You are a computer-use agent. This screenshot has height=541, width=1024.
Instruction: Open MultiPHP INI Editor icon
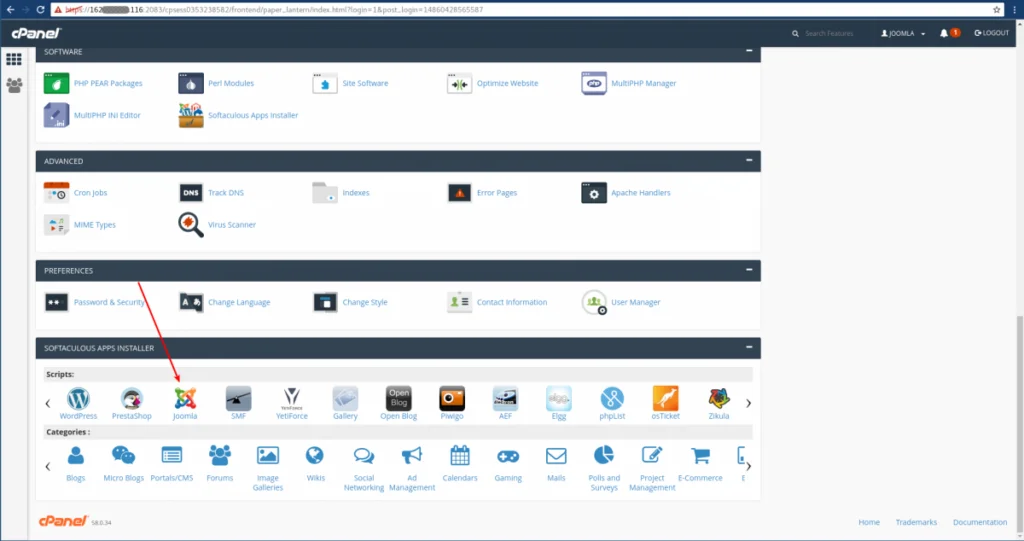click(57, 116)
